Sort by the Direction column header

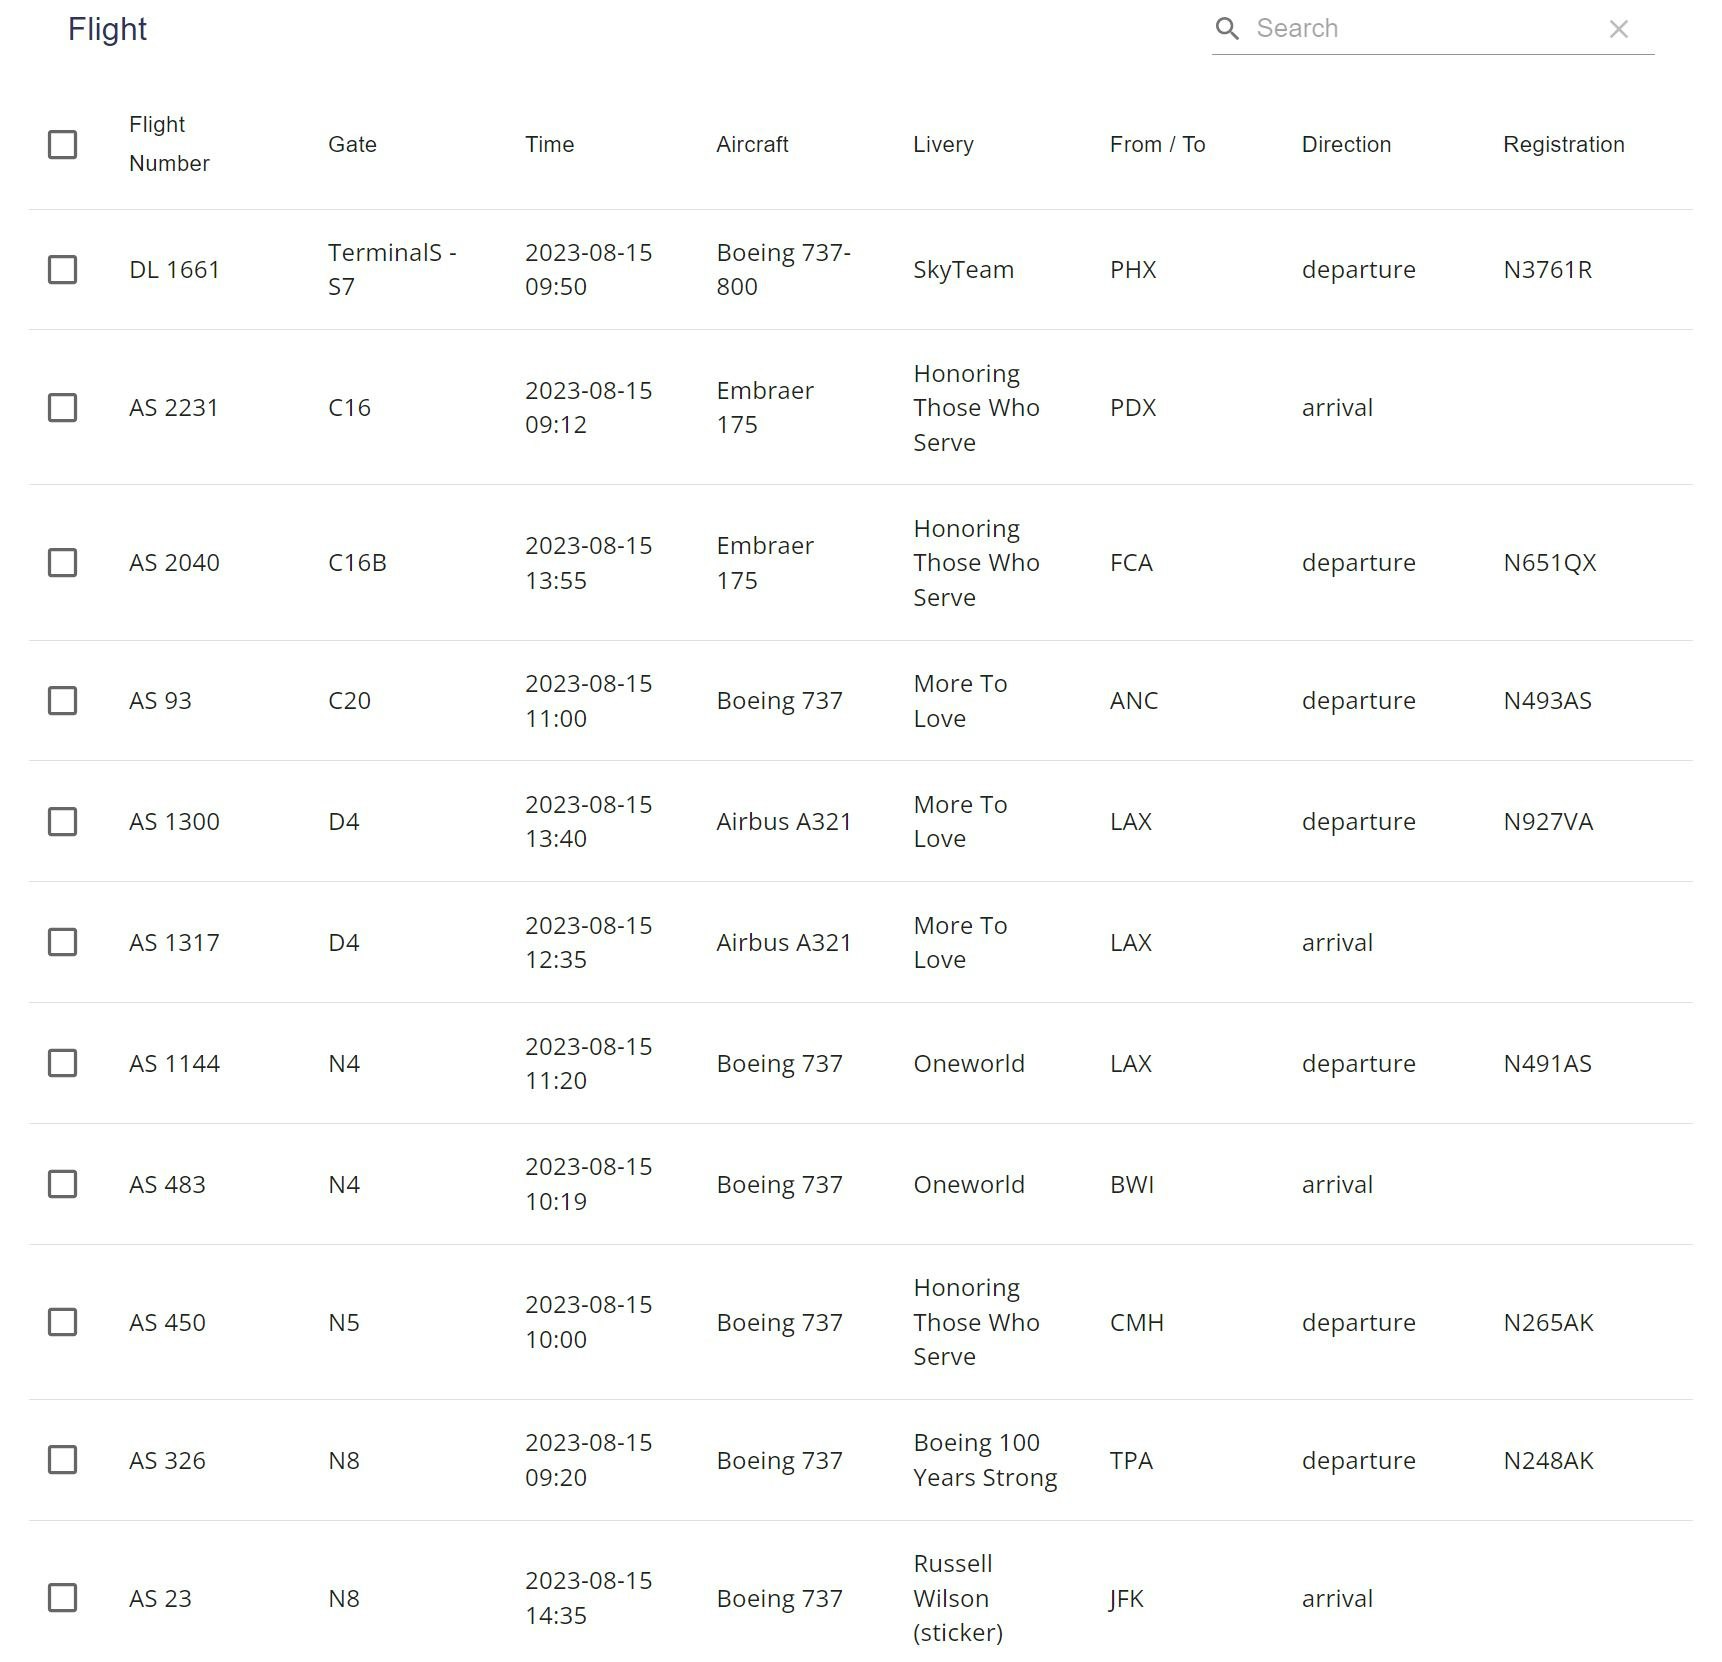1346,145
